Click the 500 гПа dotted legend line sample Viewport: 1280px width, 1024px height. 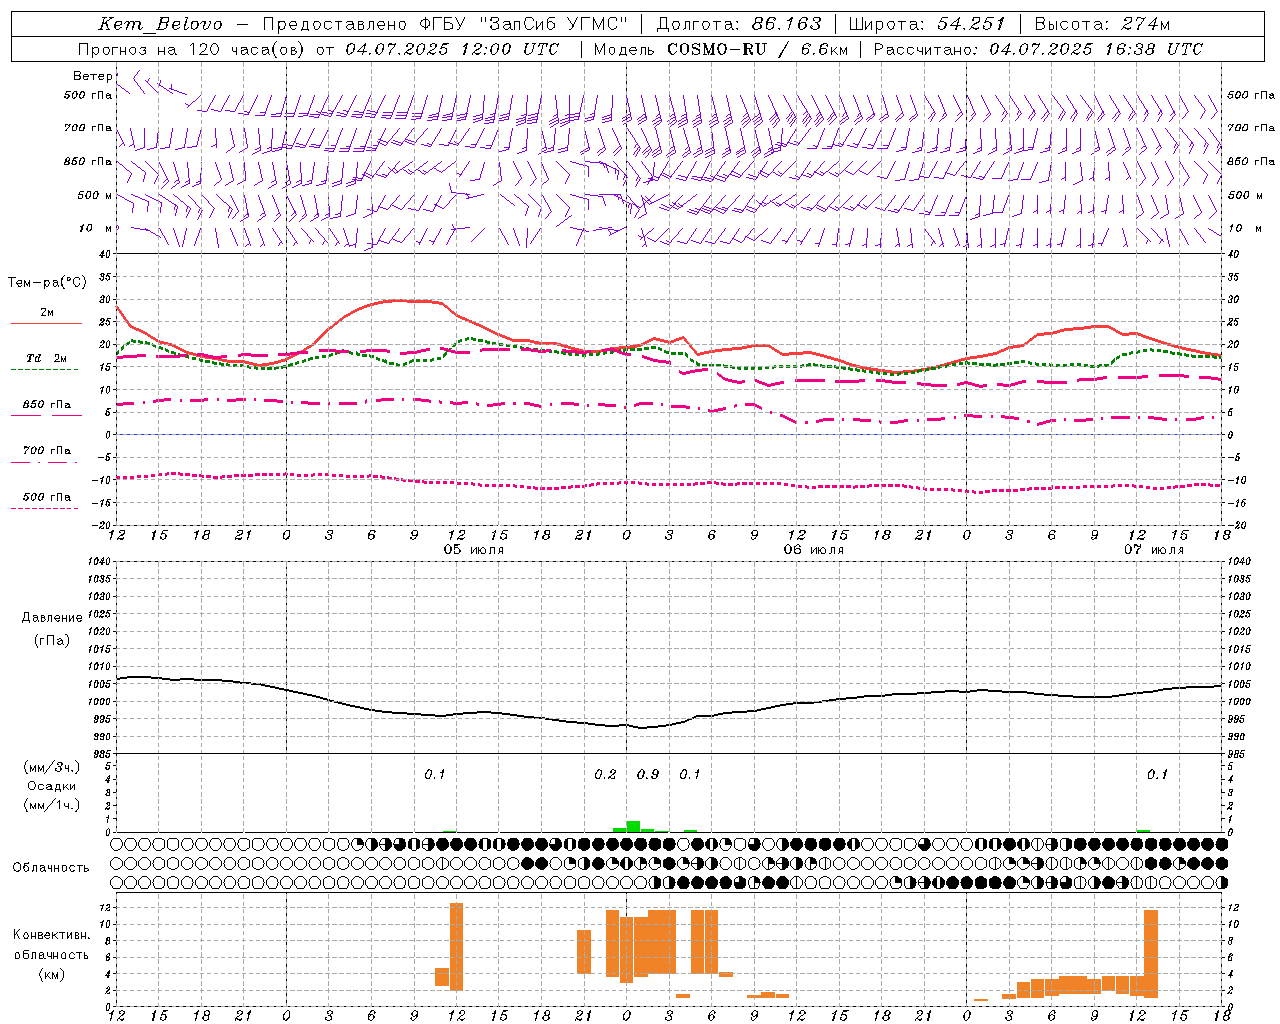(44, 508)
